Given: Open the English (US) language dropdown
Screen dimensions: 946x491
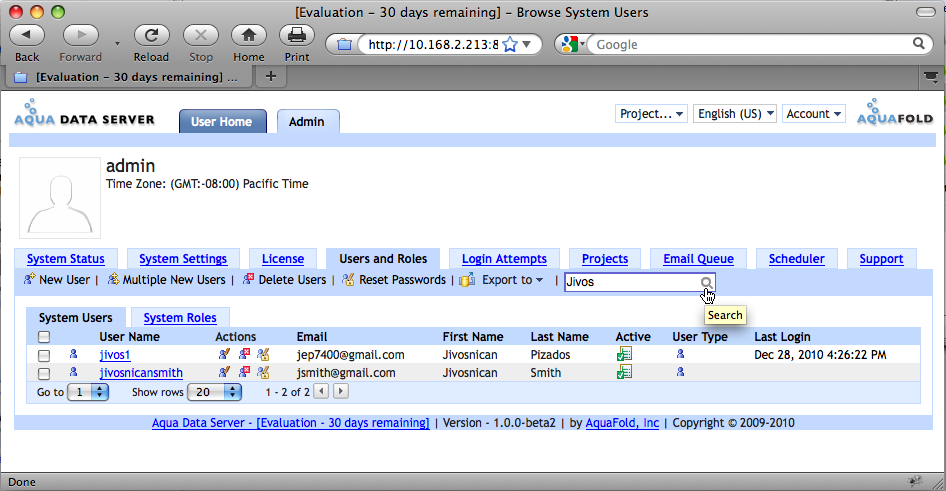Looking at the screenshot, I should point(734,114).
